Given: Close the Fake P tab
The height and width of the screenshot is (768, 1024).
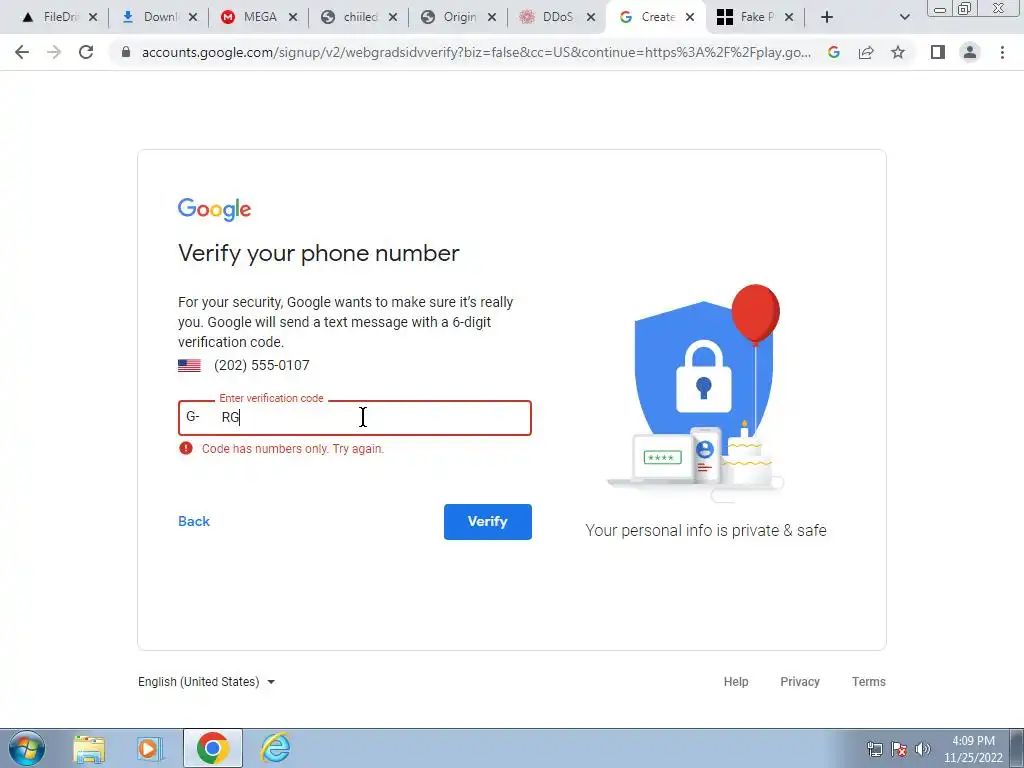Looking at the screenshot, I should (x=789, y=18).
